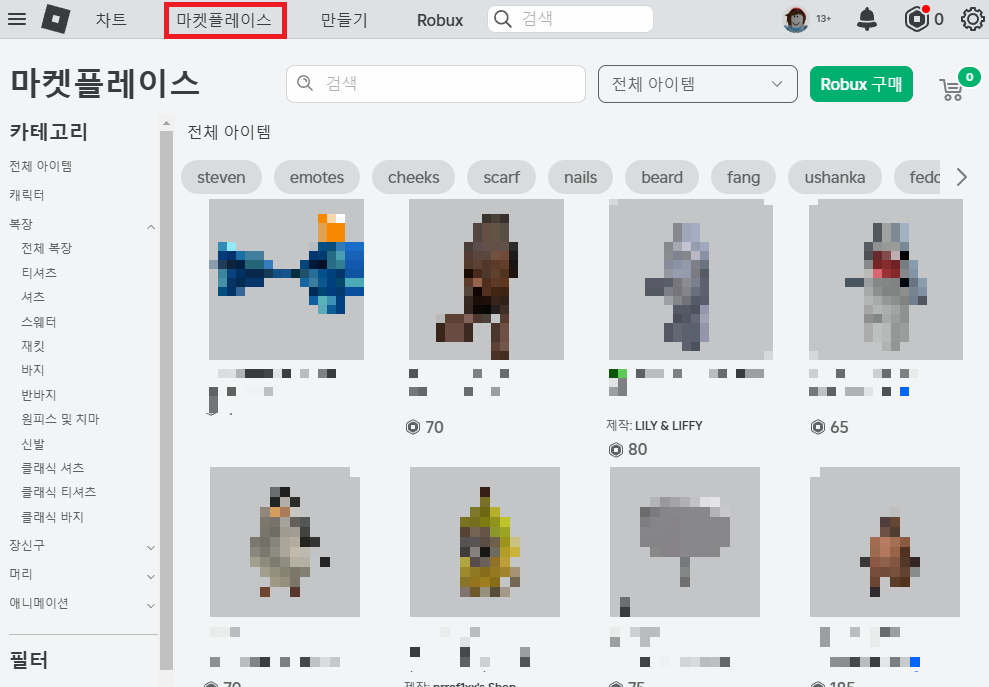The width and height of the screenshot is (989, 687).
Task: Select 클래식 셔츠 subcategory
Action: (52, 468)
